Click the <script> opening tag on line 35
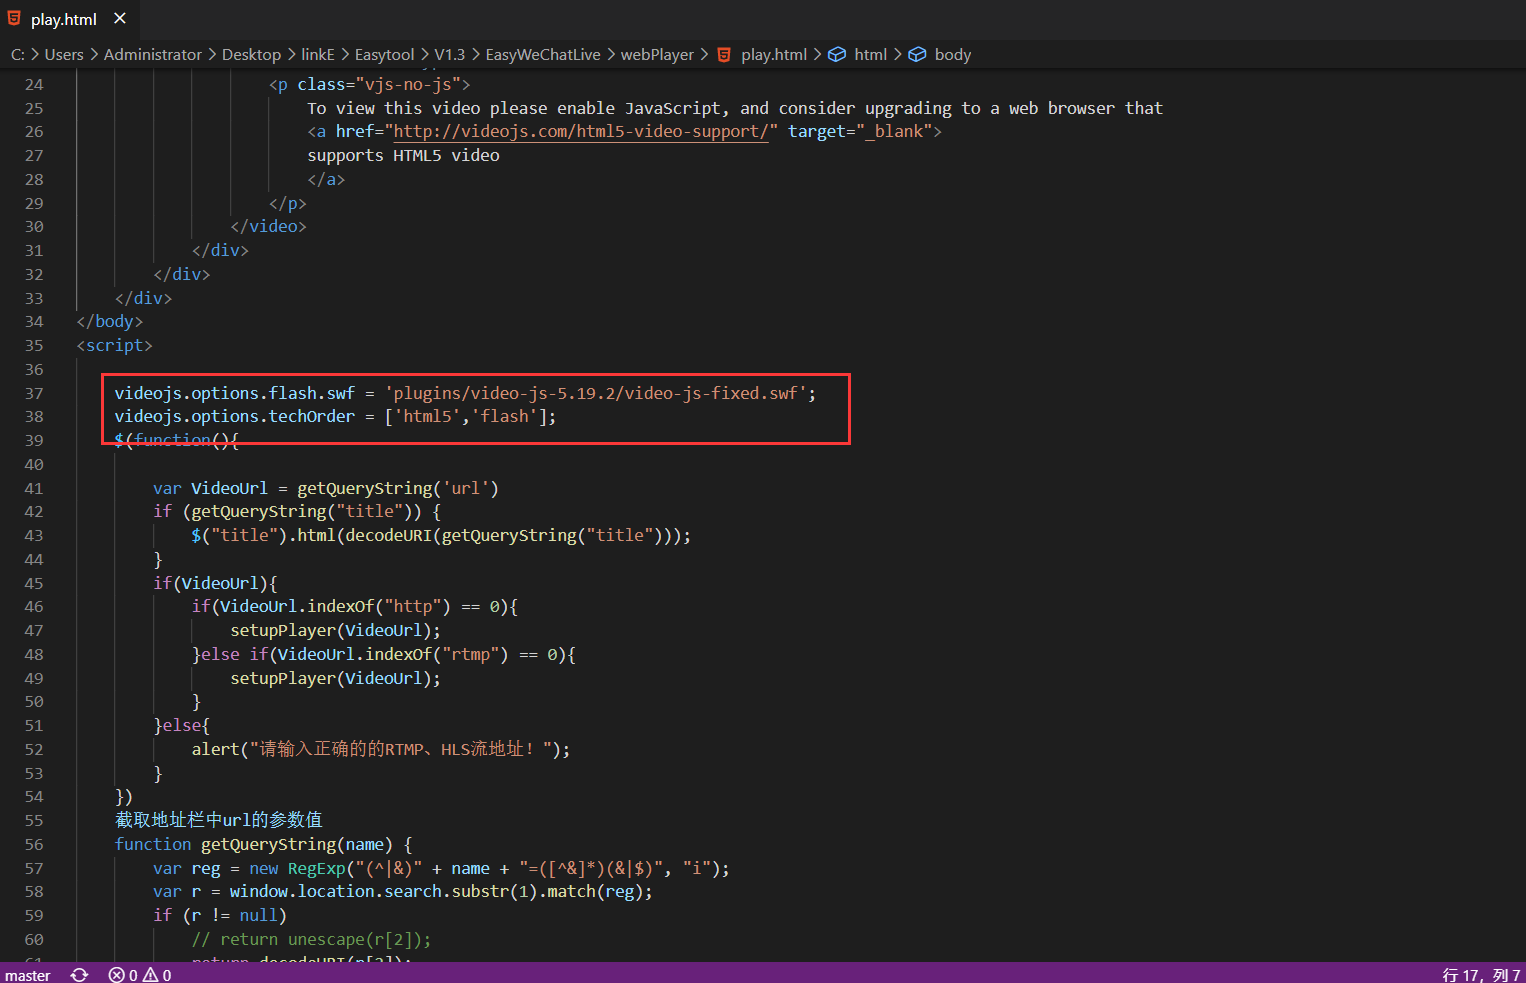This screenshot has height=983, width=1526. [x=114, y=345]
